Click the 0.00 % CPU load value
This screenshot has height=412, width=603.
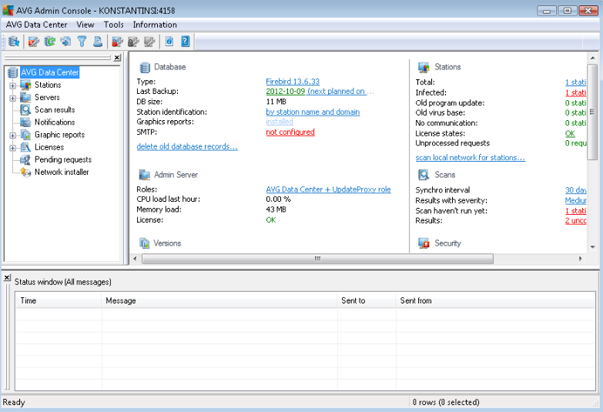278,199
